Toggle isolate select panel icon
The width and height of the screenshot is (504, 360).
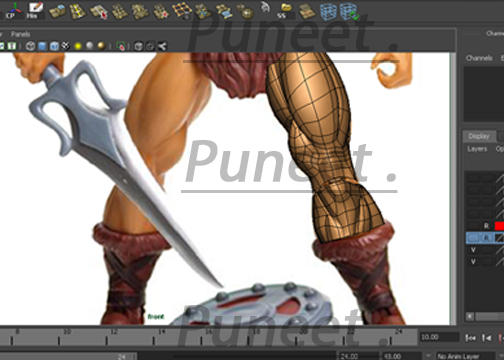coord(121,46)
